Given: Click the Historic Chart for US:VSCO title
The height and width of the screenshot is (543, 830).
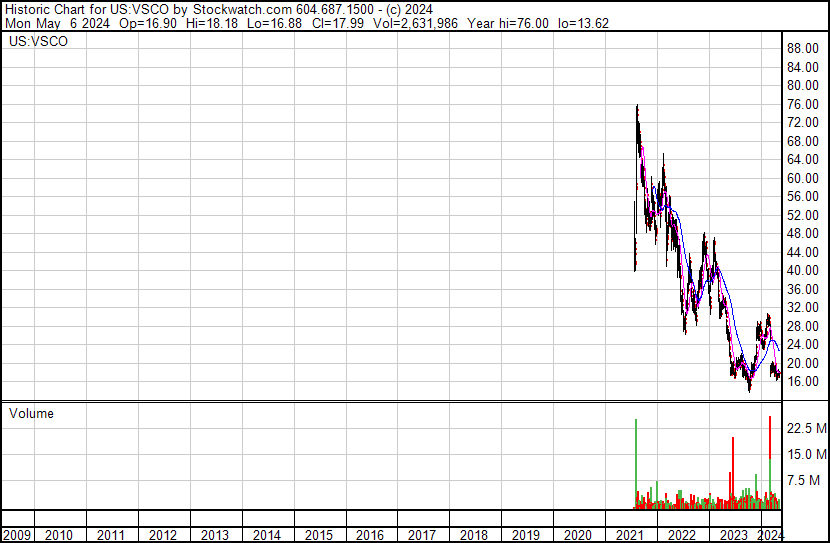Looking at the screenshot, I should [x=87, y=10].
